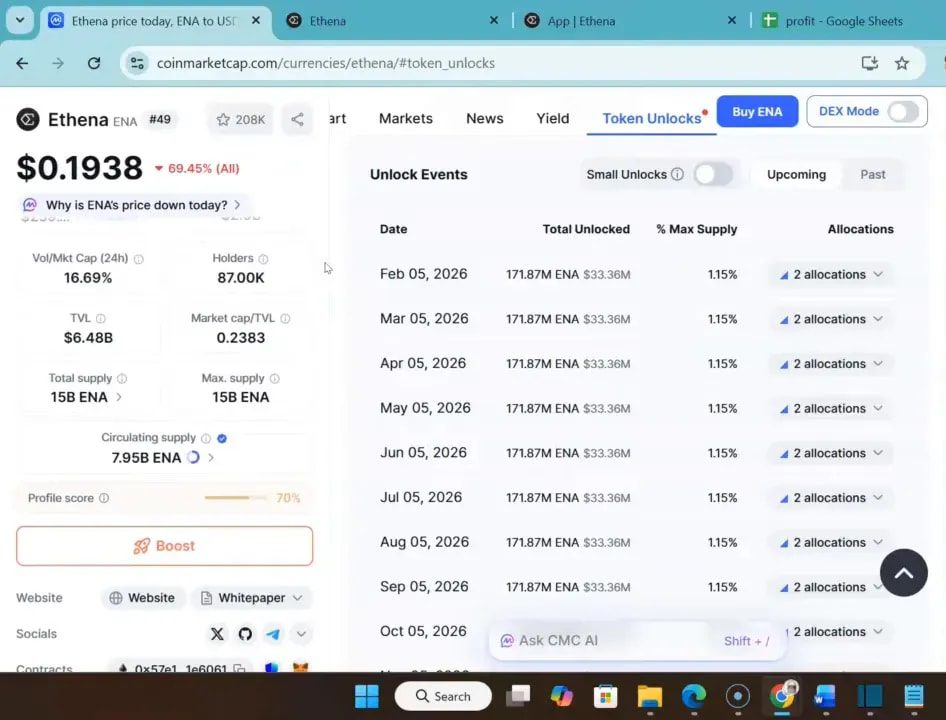Click the share icon next to Ethena
Screen dimensions: 946x720
coord(297,118)
